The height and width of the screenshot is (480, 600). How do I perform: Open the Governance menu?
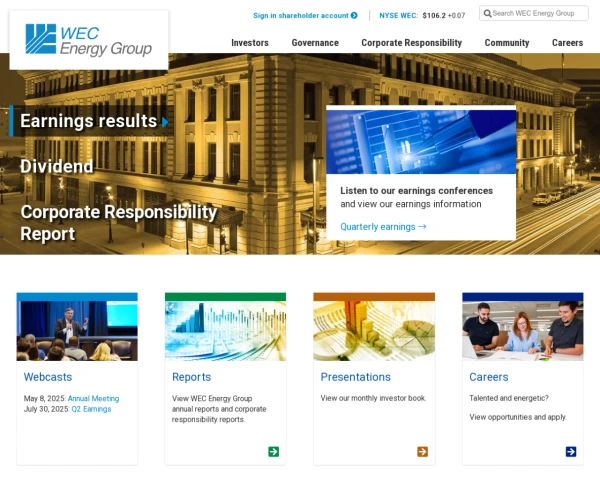coord(315,43)
